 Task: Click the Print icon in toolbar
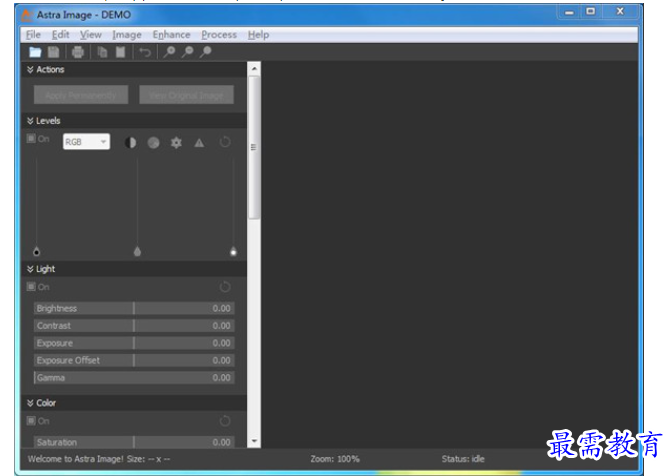78,52
